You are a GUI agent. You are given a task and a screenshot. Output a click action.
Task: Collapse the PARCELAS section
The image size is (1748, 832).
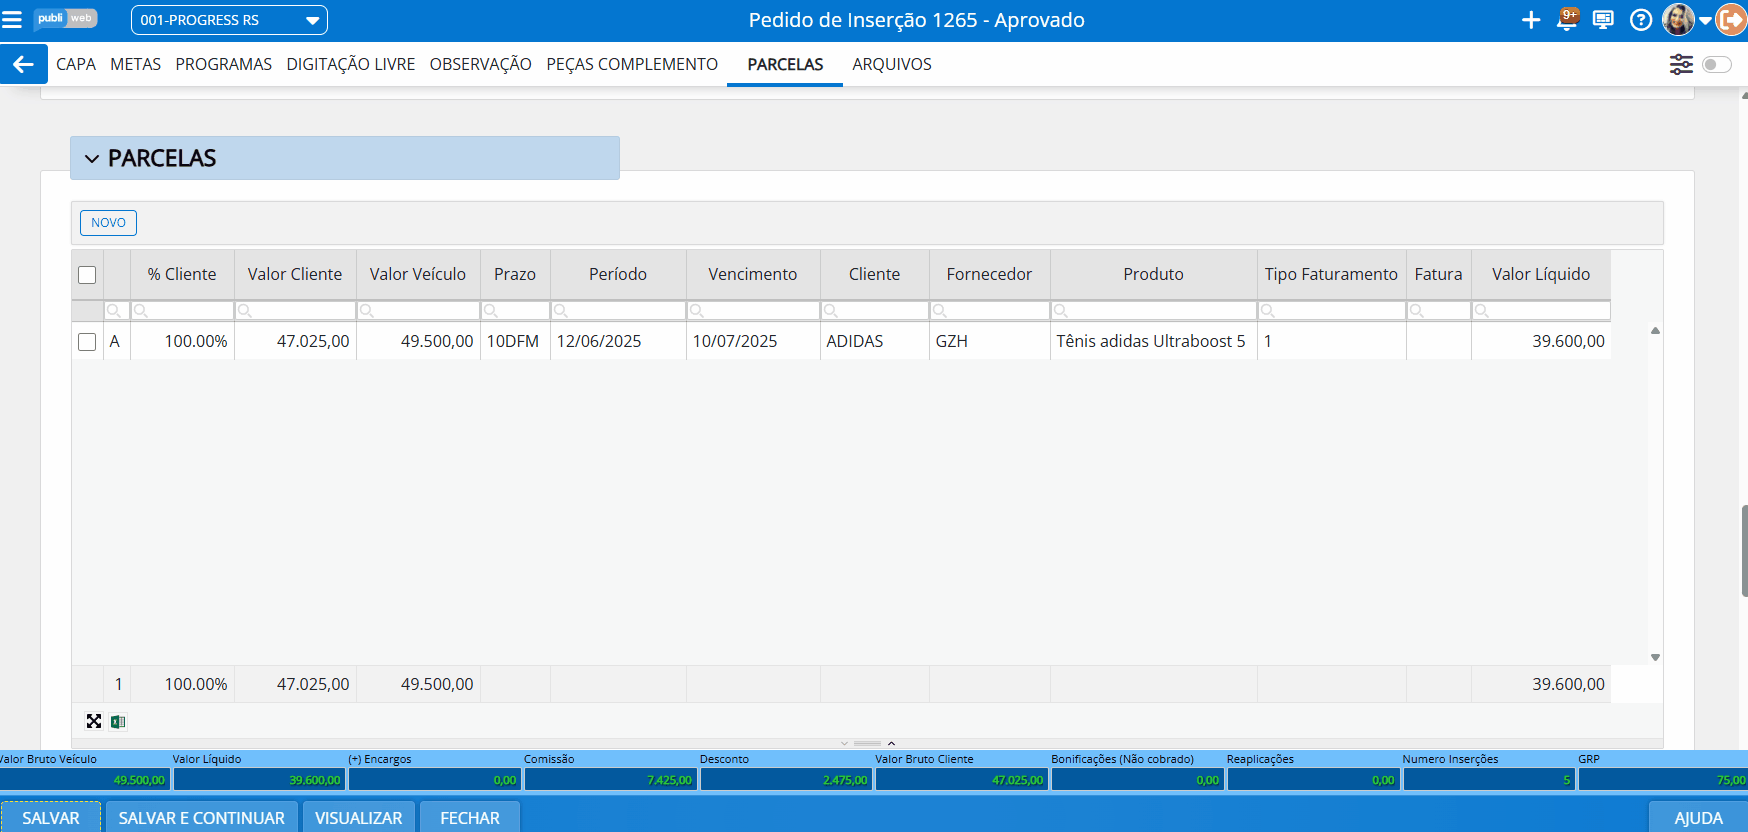92,159
